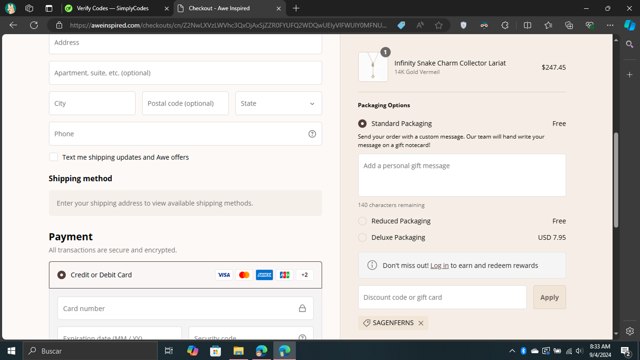Select Deluxe Packaging option
Screen dimensions: 640x360
click(x=362, y=238)
